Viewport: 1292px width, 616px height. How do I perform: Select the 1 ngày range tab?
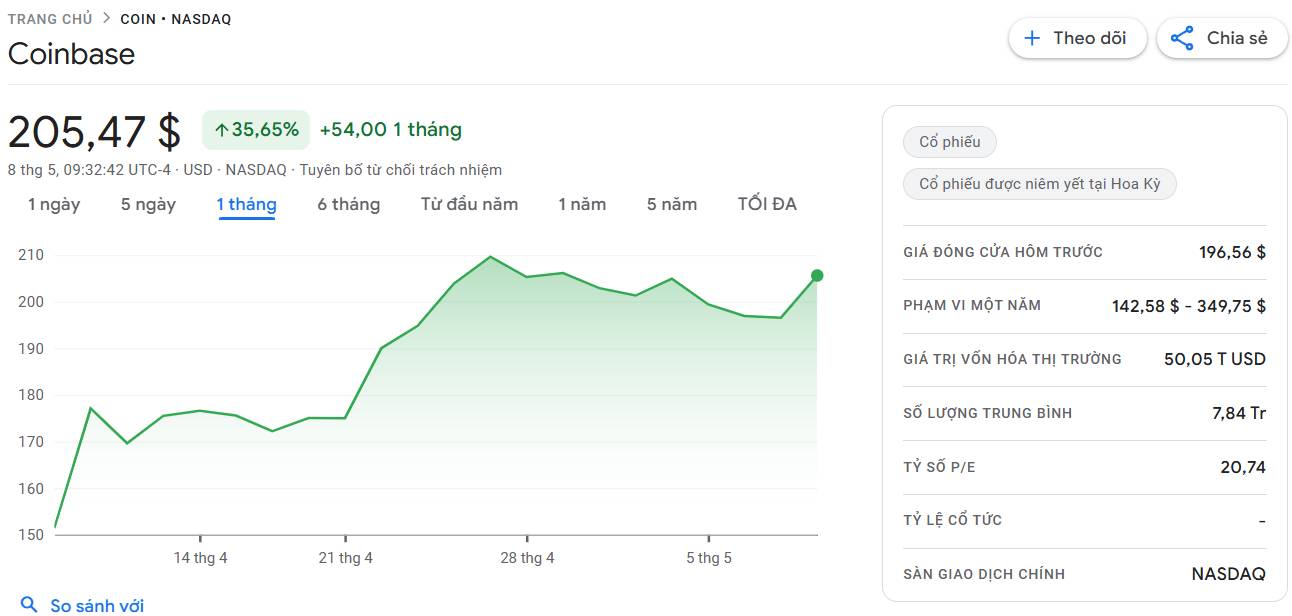(x=54, y=204)
